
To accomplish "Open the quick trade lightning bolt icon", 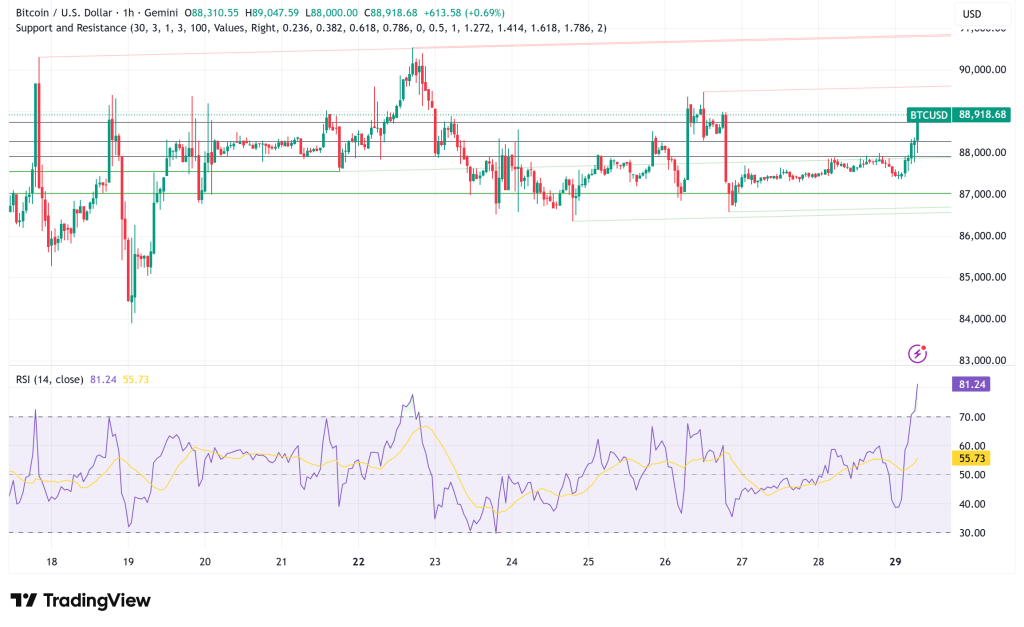I will click(x=917, y=352).
